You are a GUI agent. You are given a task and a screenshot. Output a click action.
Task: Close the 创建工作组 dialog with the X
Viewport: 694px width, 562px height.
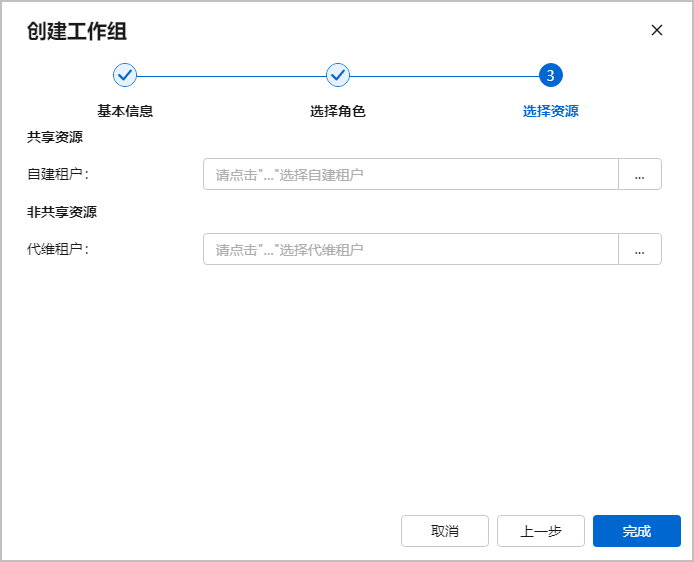pyautogui.click(x=657, y=30)
